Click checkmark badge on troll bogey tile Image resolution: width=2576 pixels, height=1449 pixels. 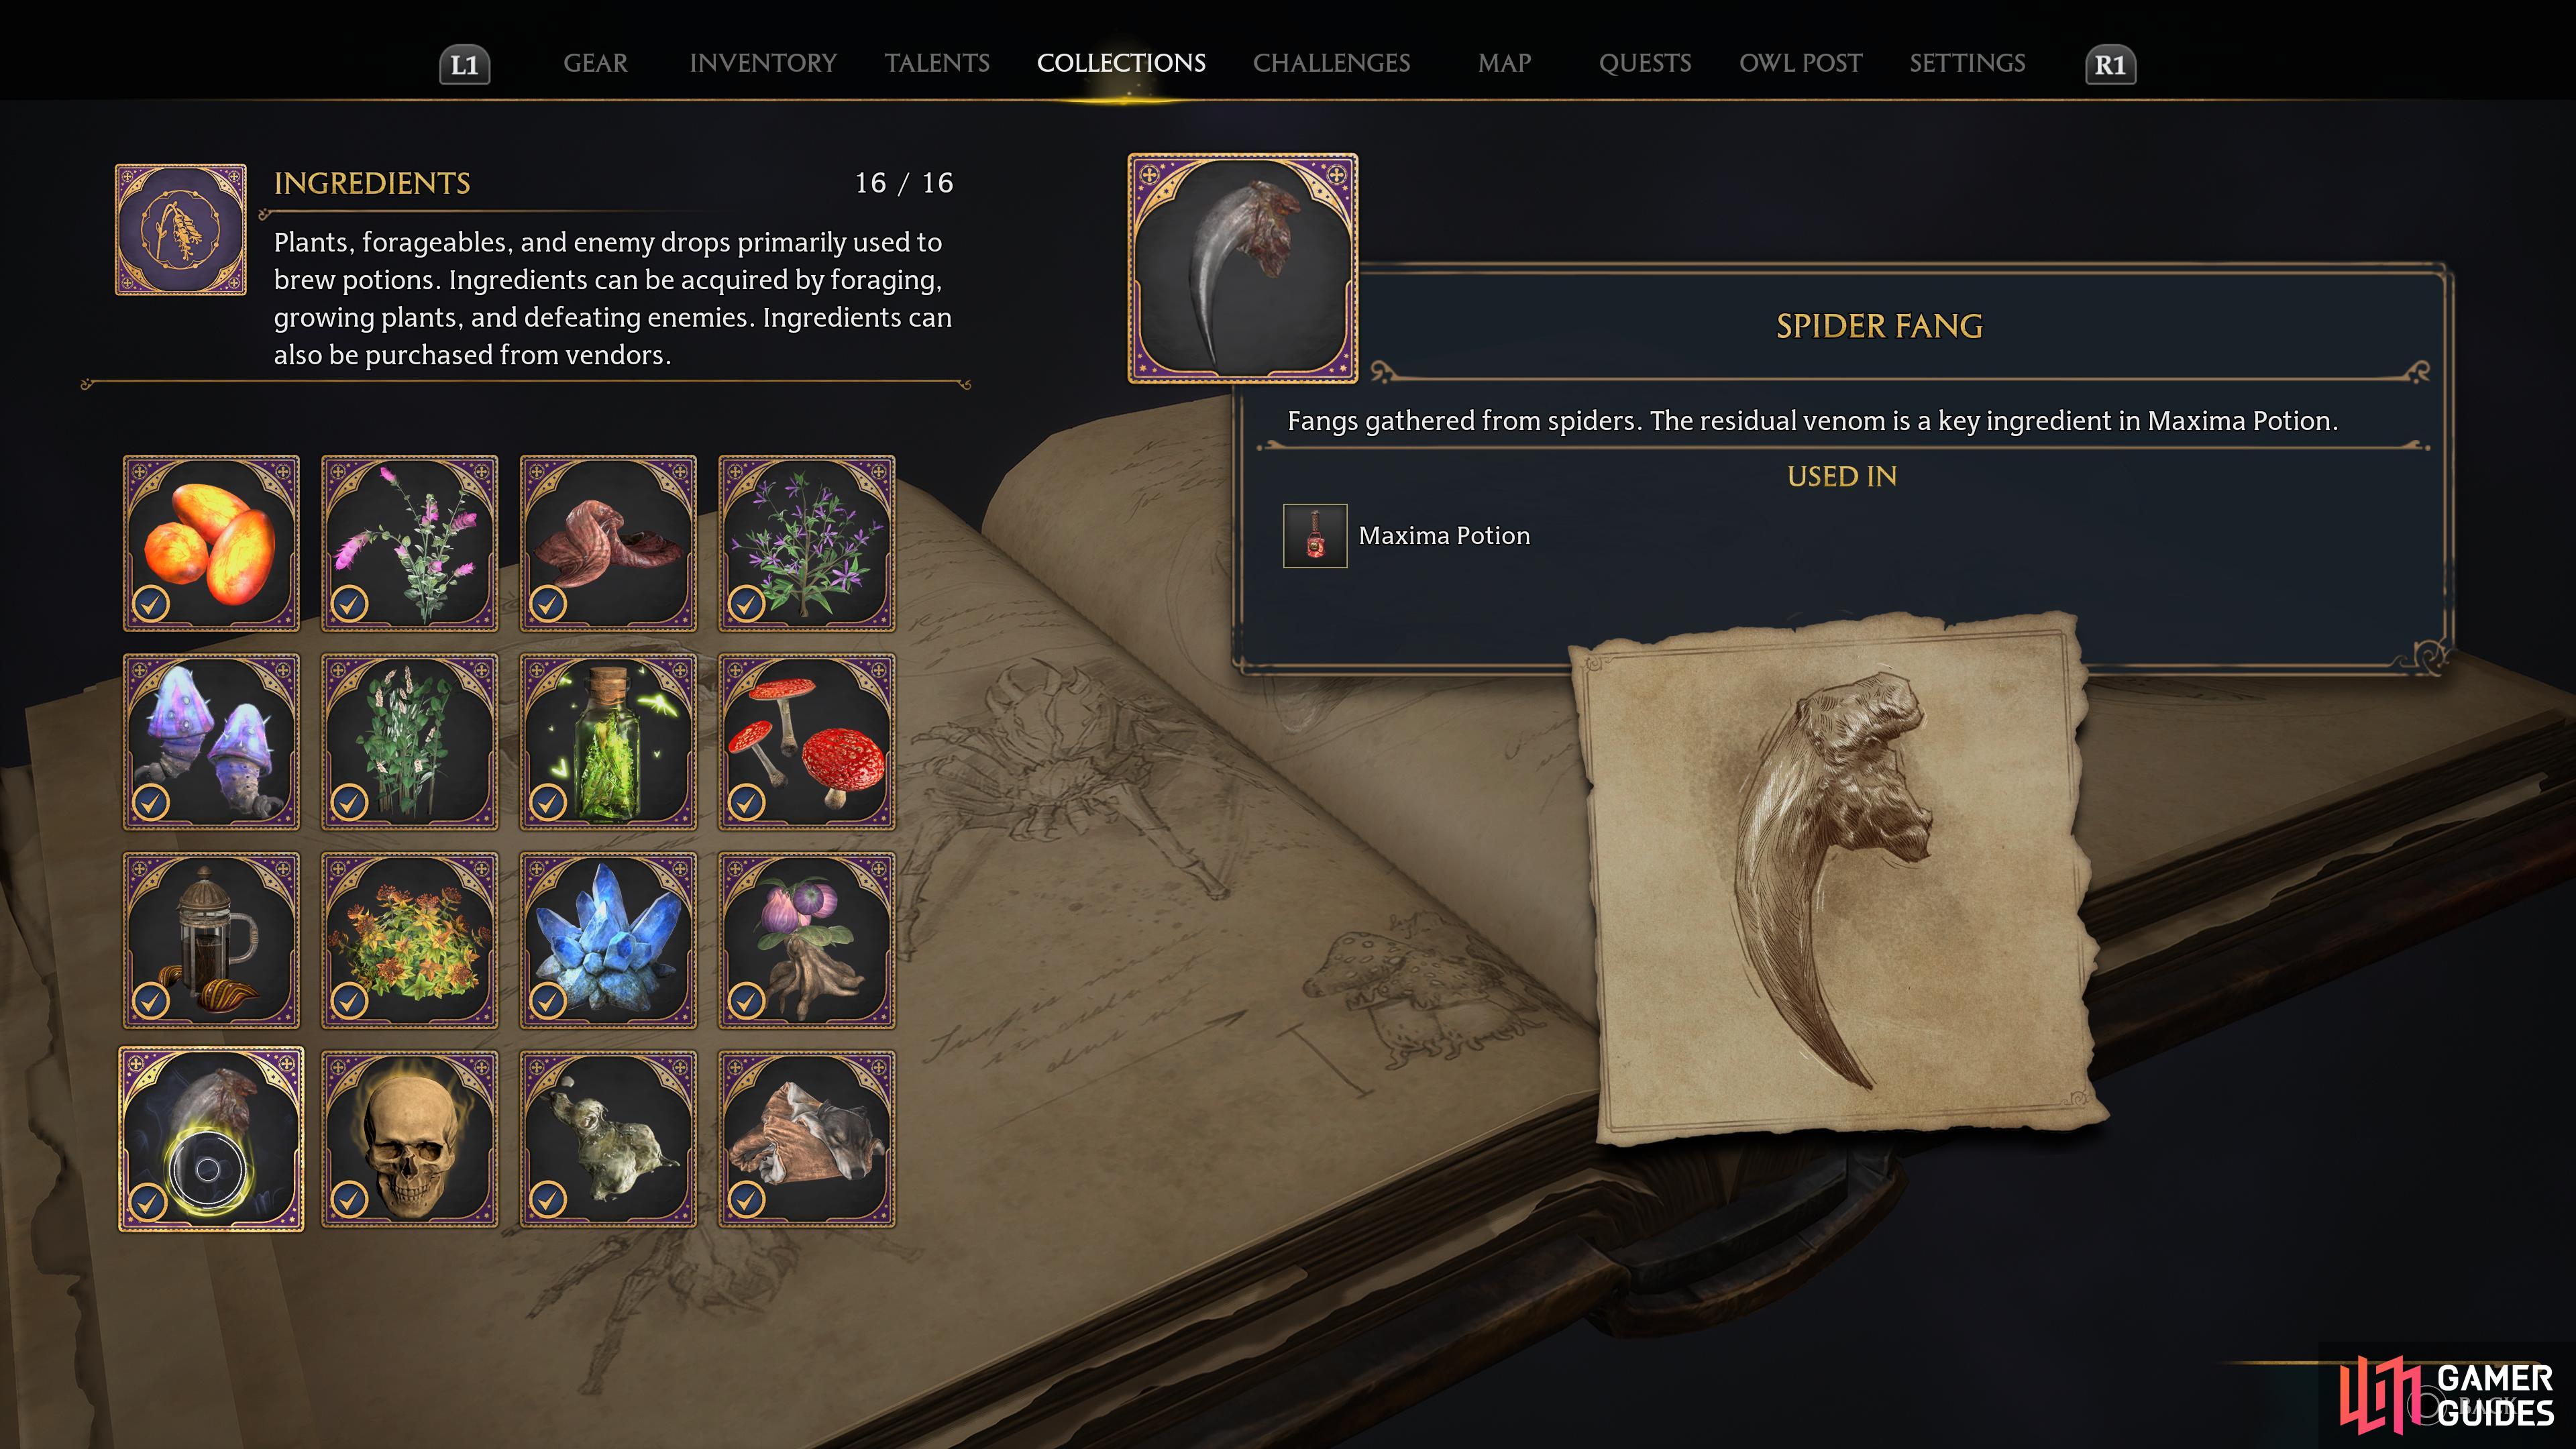click(x=548, y=1198)
